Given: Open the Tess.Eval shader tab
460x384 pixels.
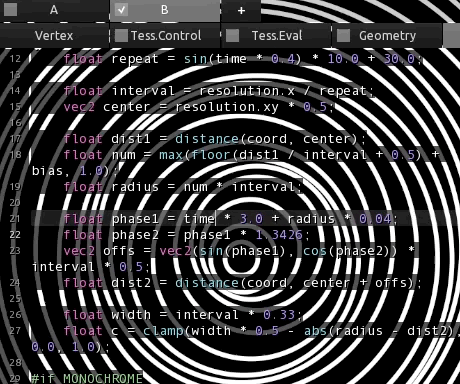Looking at the screenshot, I should (277, 35).
